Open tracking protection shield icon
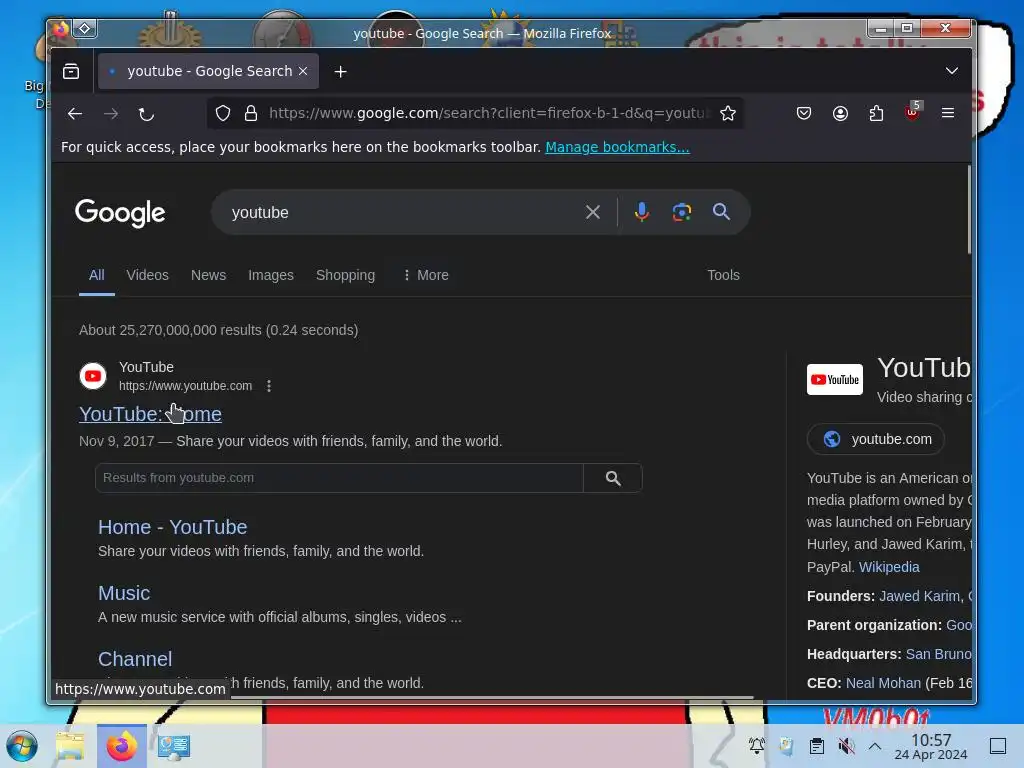This screenshot has height=768, width=1024. click(223, 114)
